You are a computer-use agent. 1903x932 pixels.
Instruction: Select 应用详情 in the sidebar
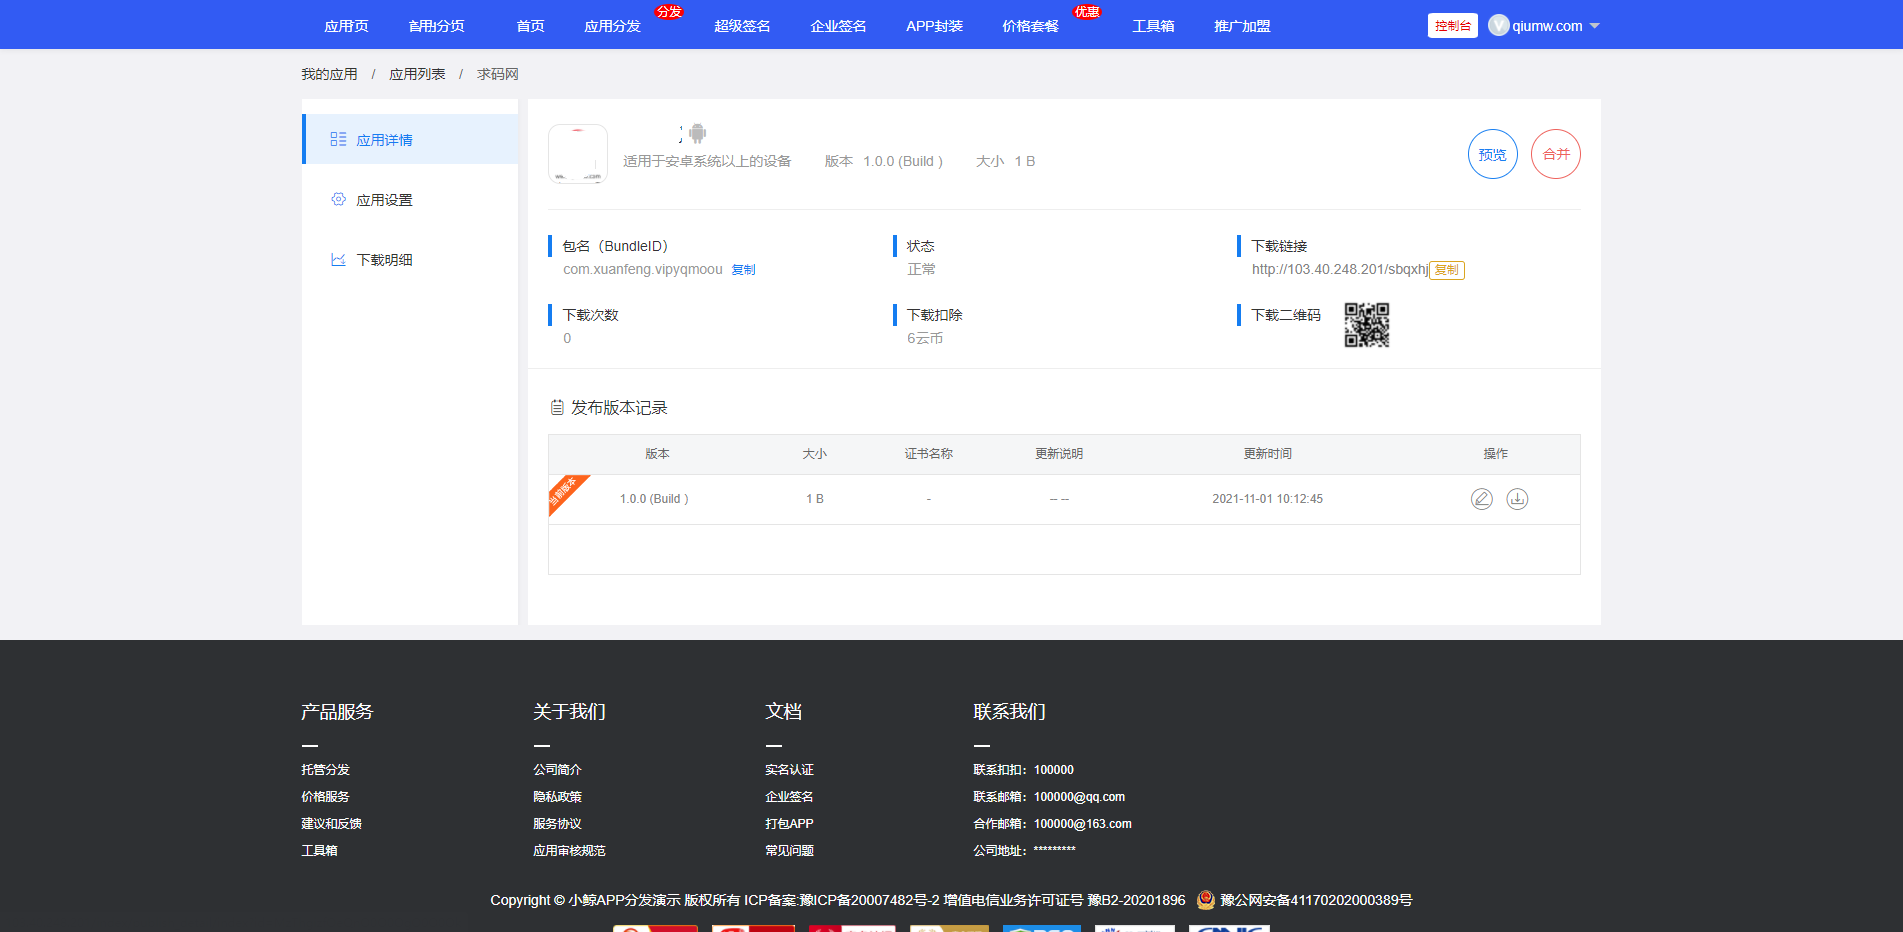pyautogui.click(x=384, y=140)
